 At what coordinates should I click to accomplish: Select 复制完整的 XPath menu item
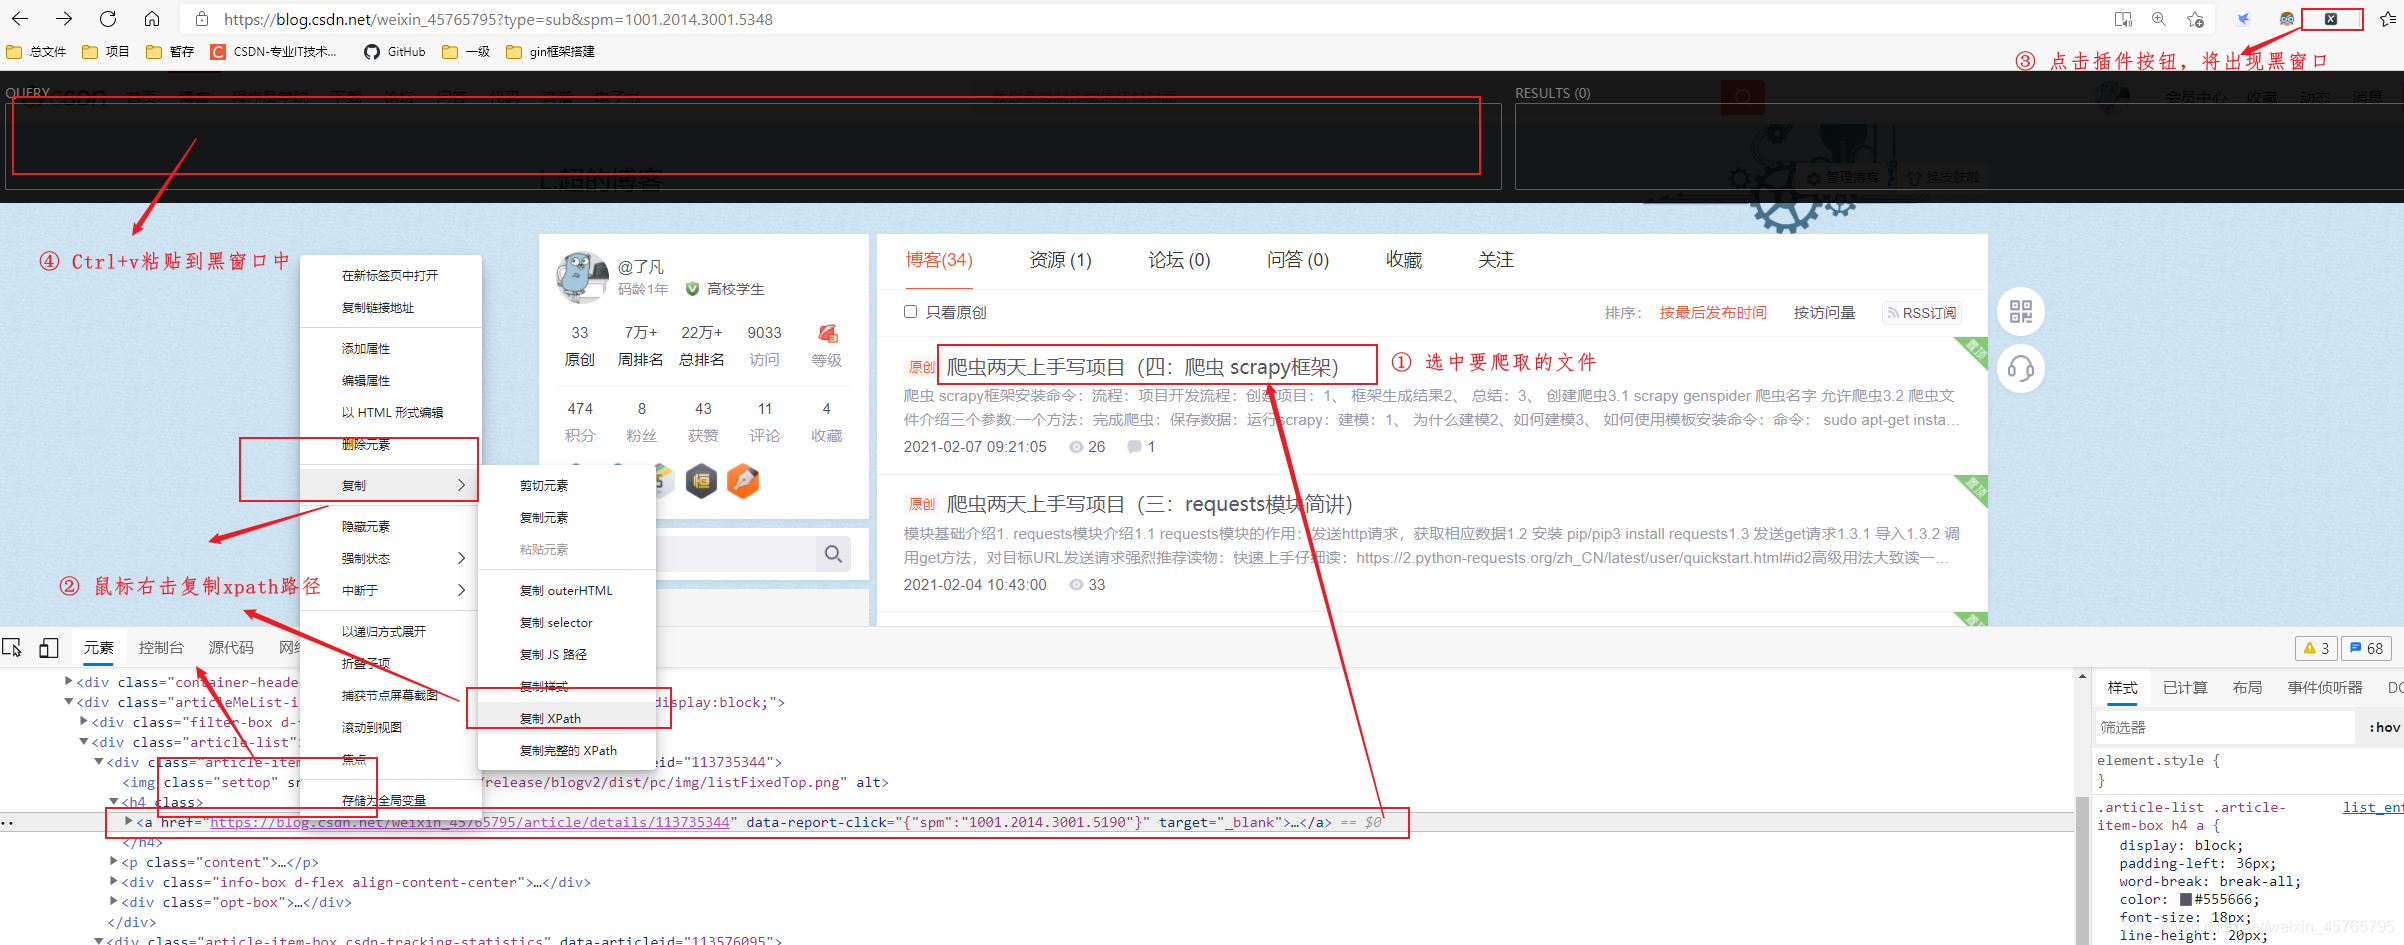[567, 750]
